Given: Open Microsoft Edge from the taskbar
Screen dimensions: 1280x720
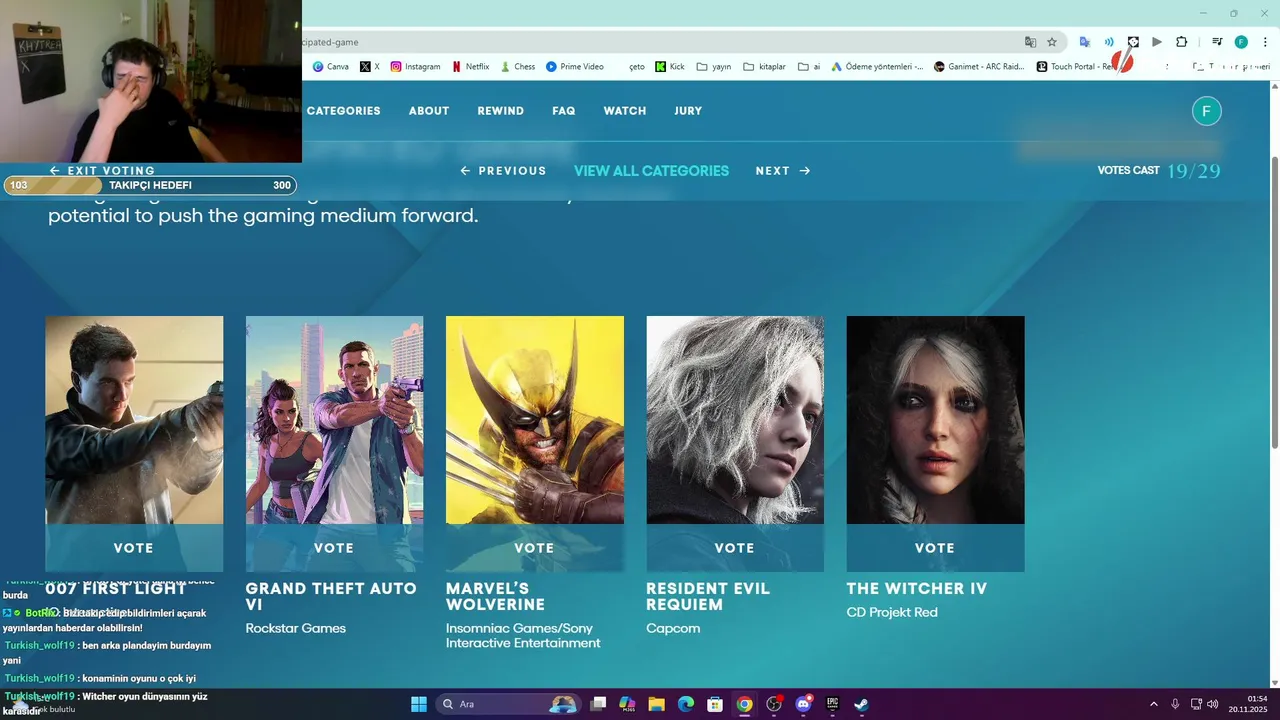Looking at the screenshot, I should (686, 704).
